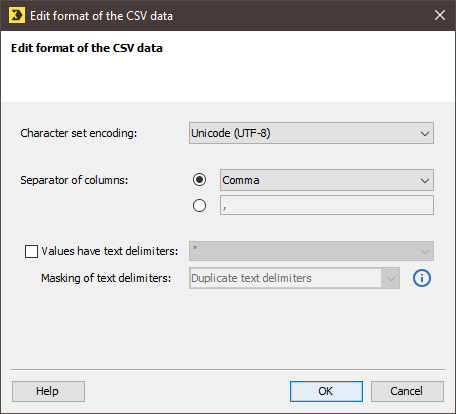456x414 pixels.
Task: Click the arrow of the masking combo box
Action: (x=391, y=278)
